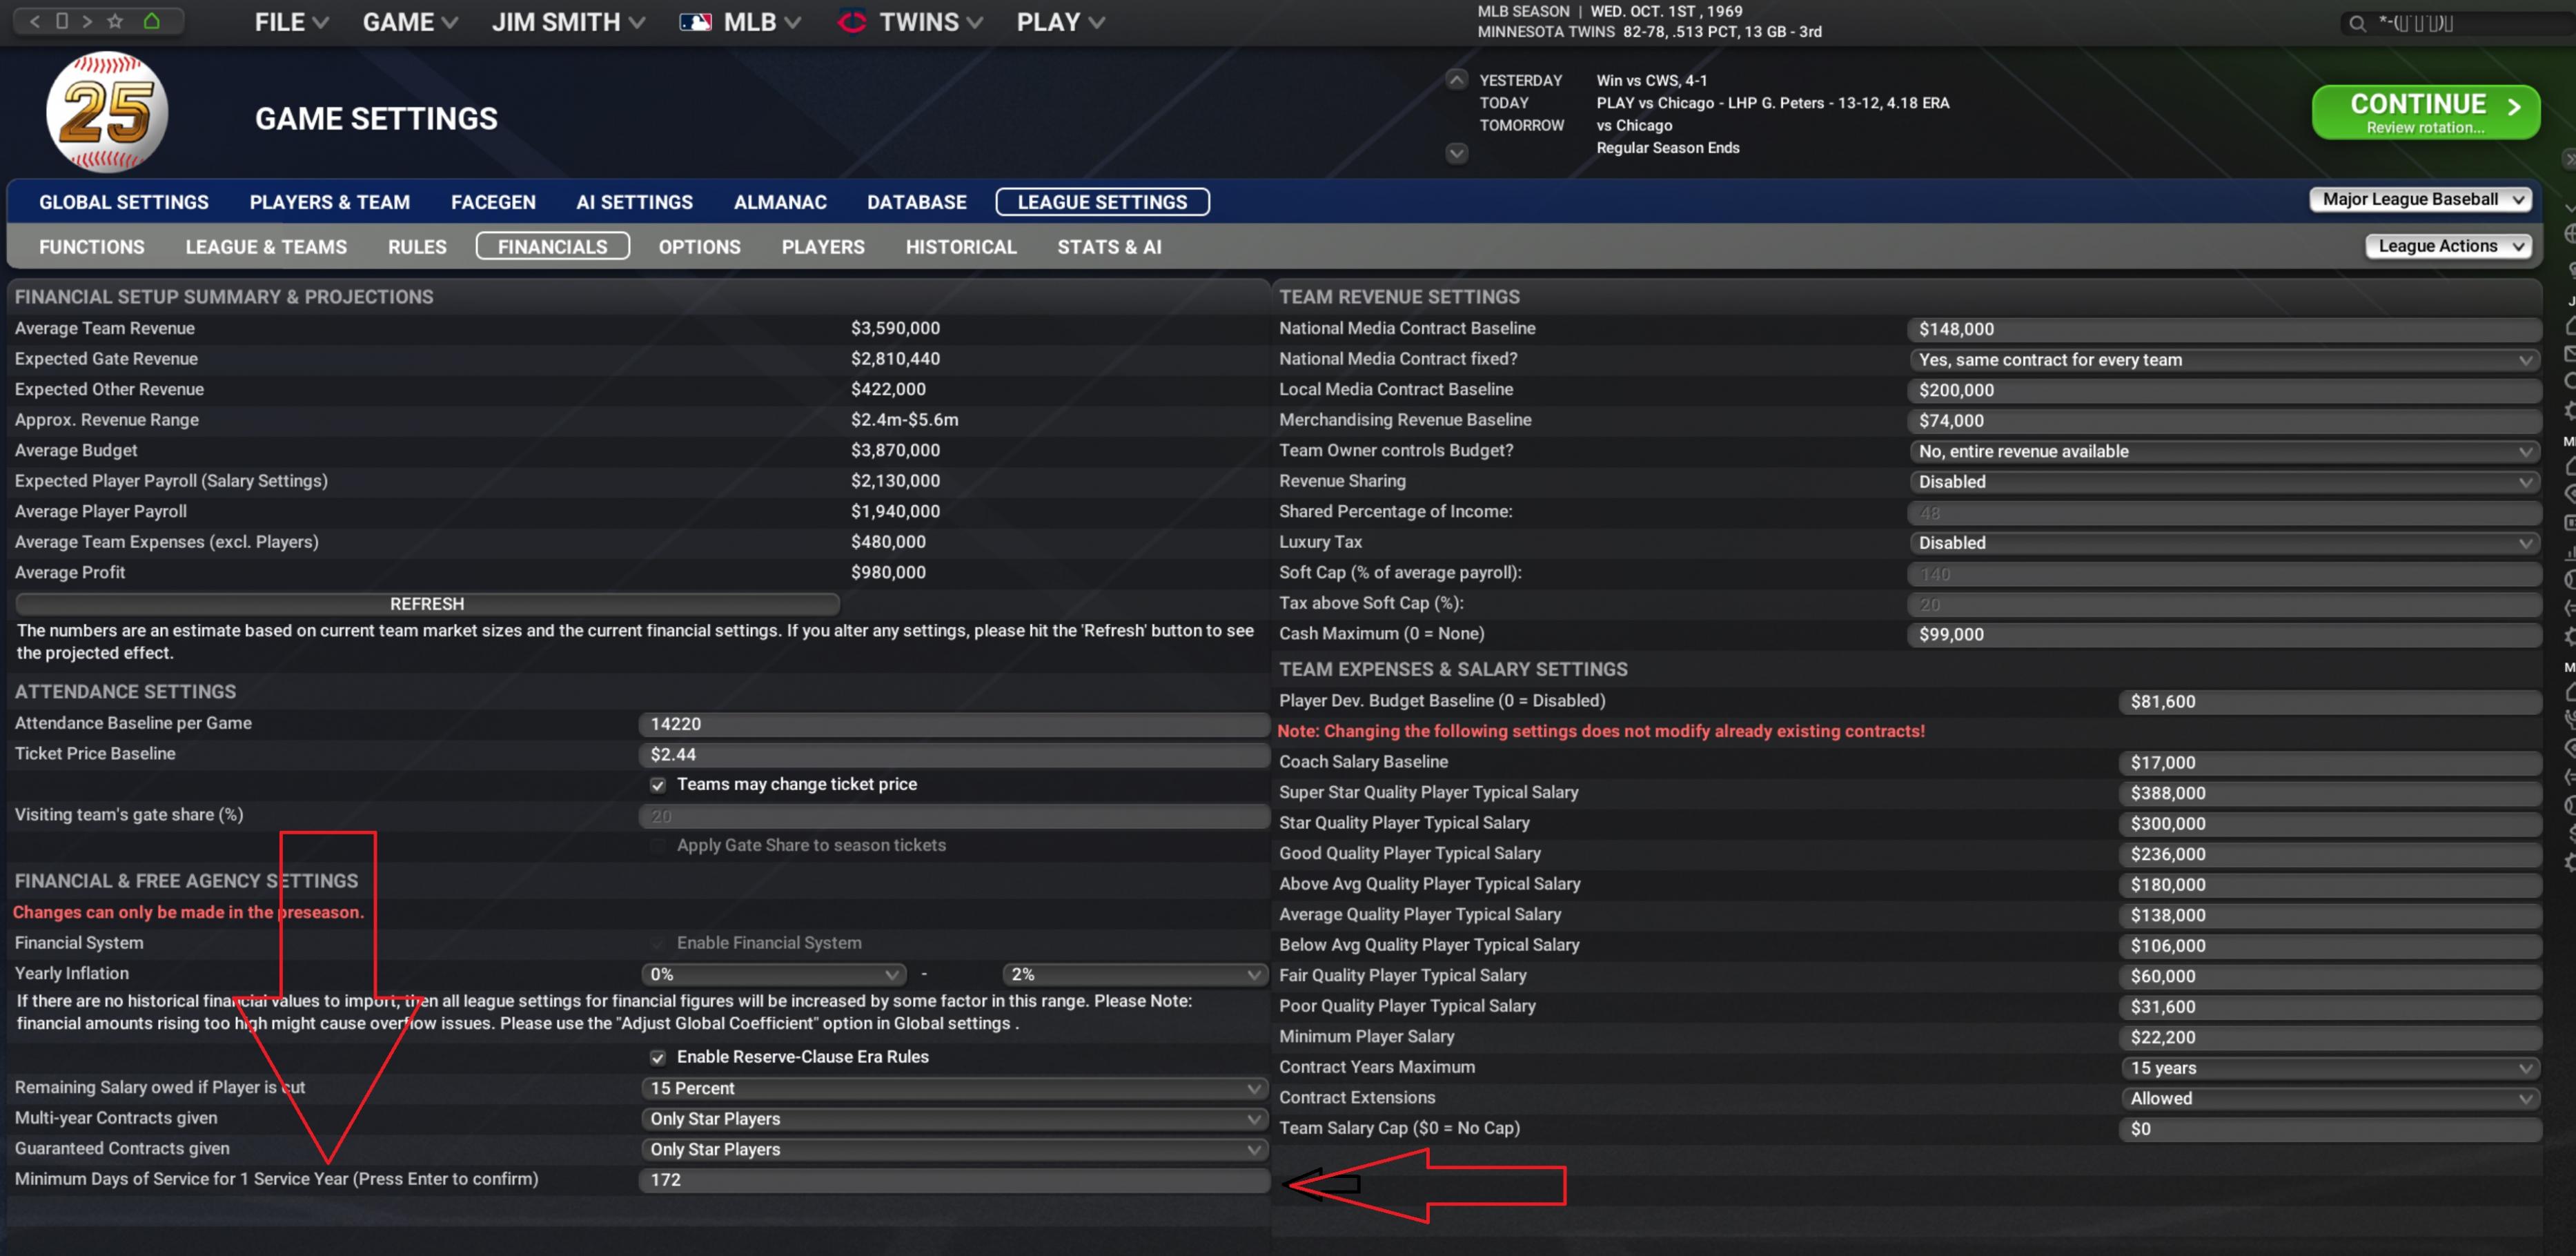The image size is (2576, 1256).
Task: Click the forward navigation arrow
Action: 87,21
